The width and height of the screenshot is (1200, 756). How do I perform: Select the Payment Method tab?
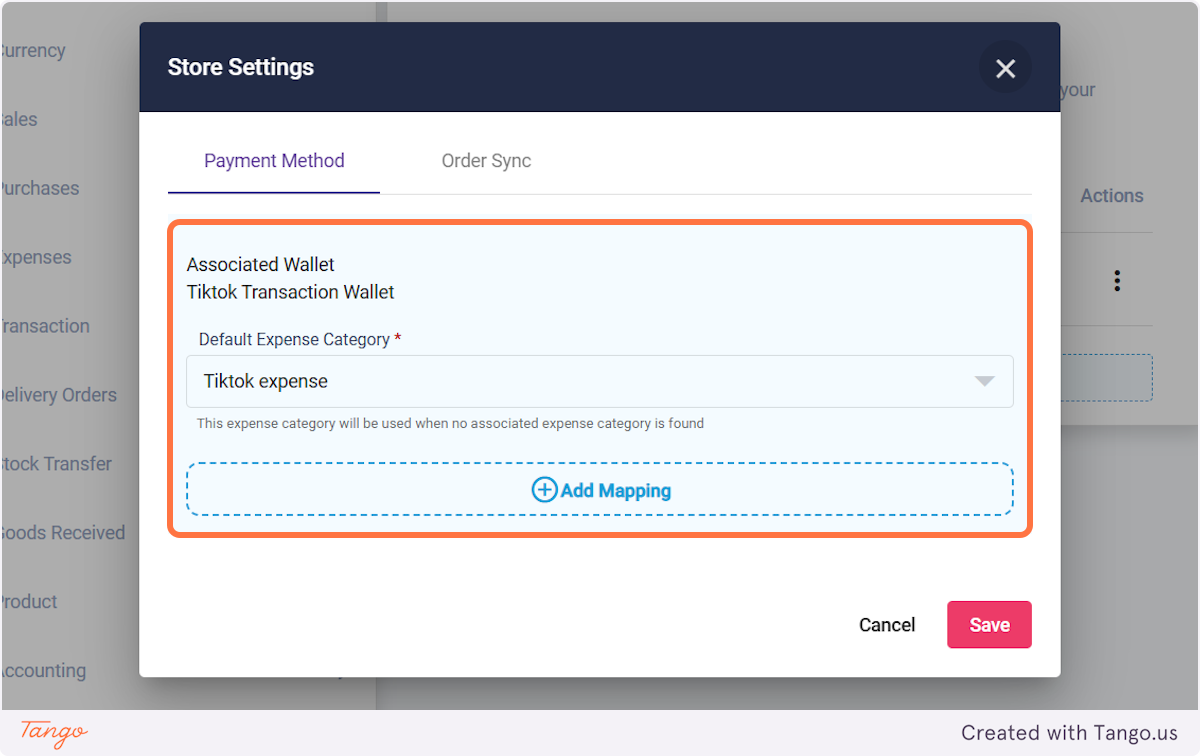[x=274, y=161]
